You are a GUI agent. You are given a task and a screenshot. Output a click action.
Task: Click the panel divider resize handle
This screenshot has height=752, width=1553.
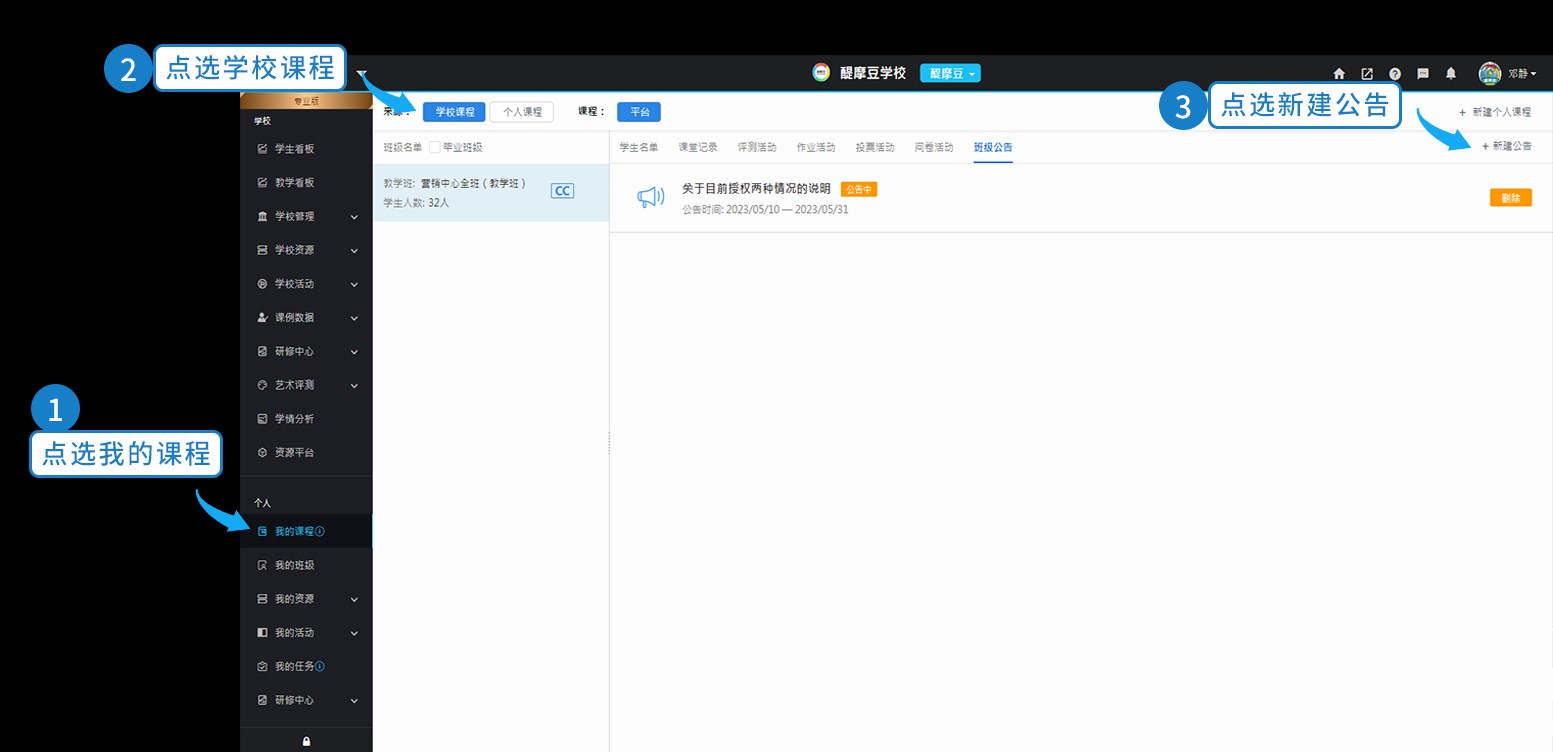[609, 443]
